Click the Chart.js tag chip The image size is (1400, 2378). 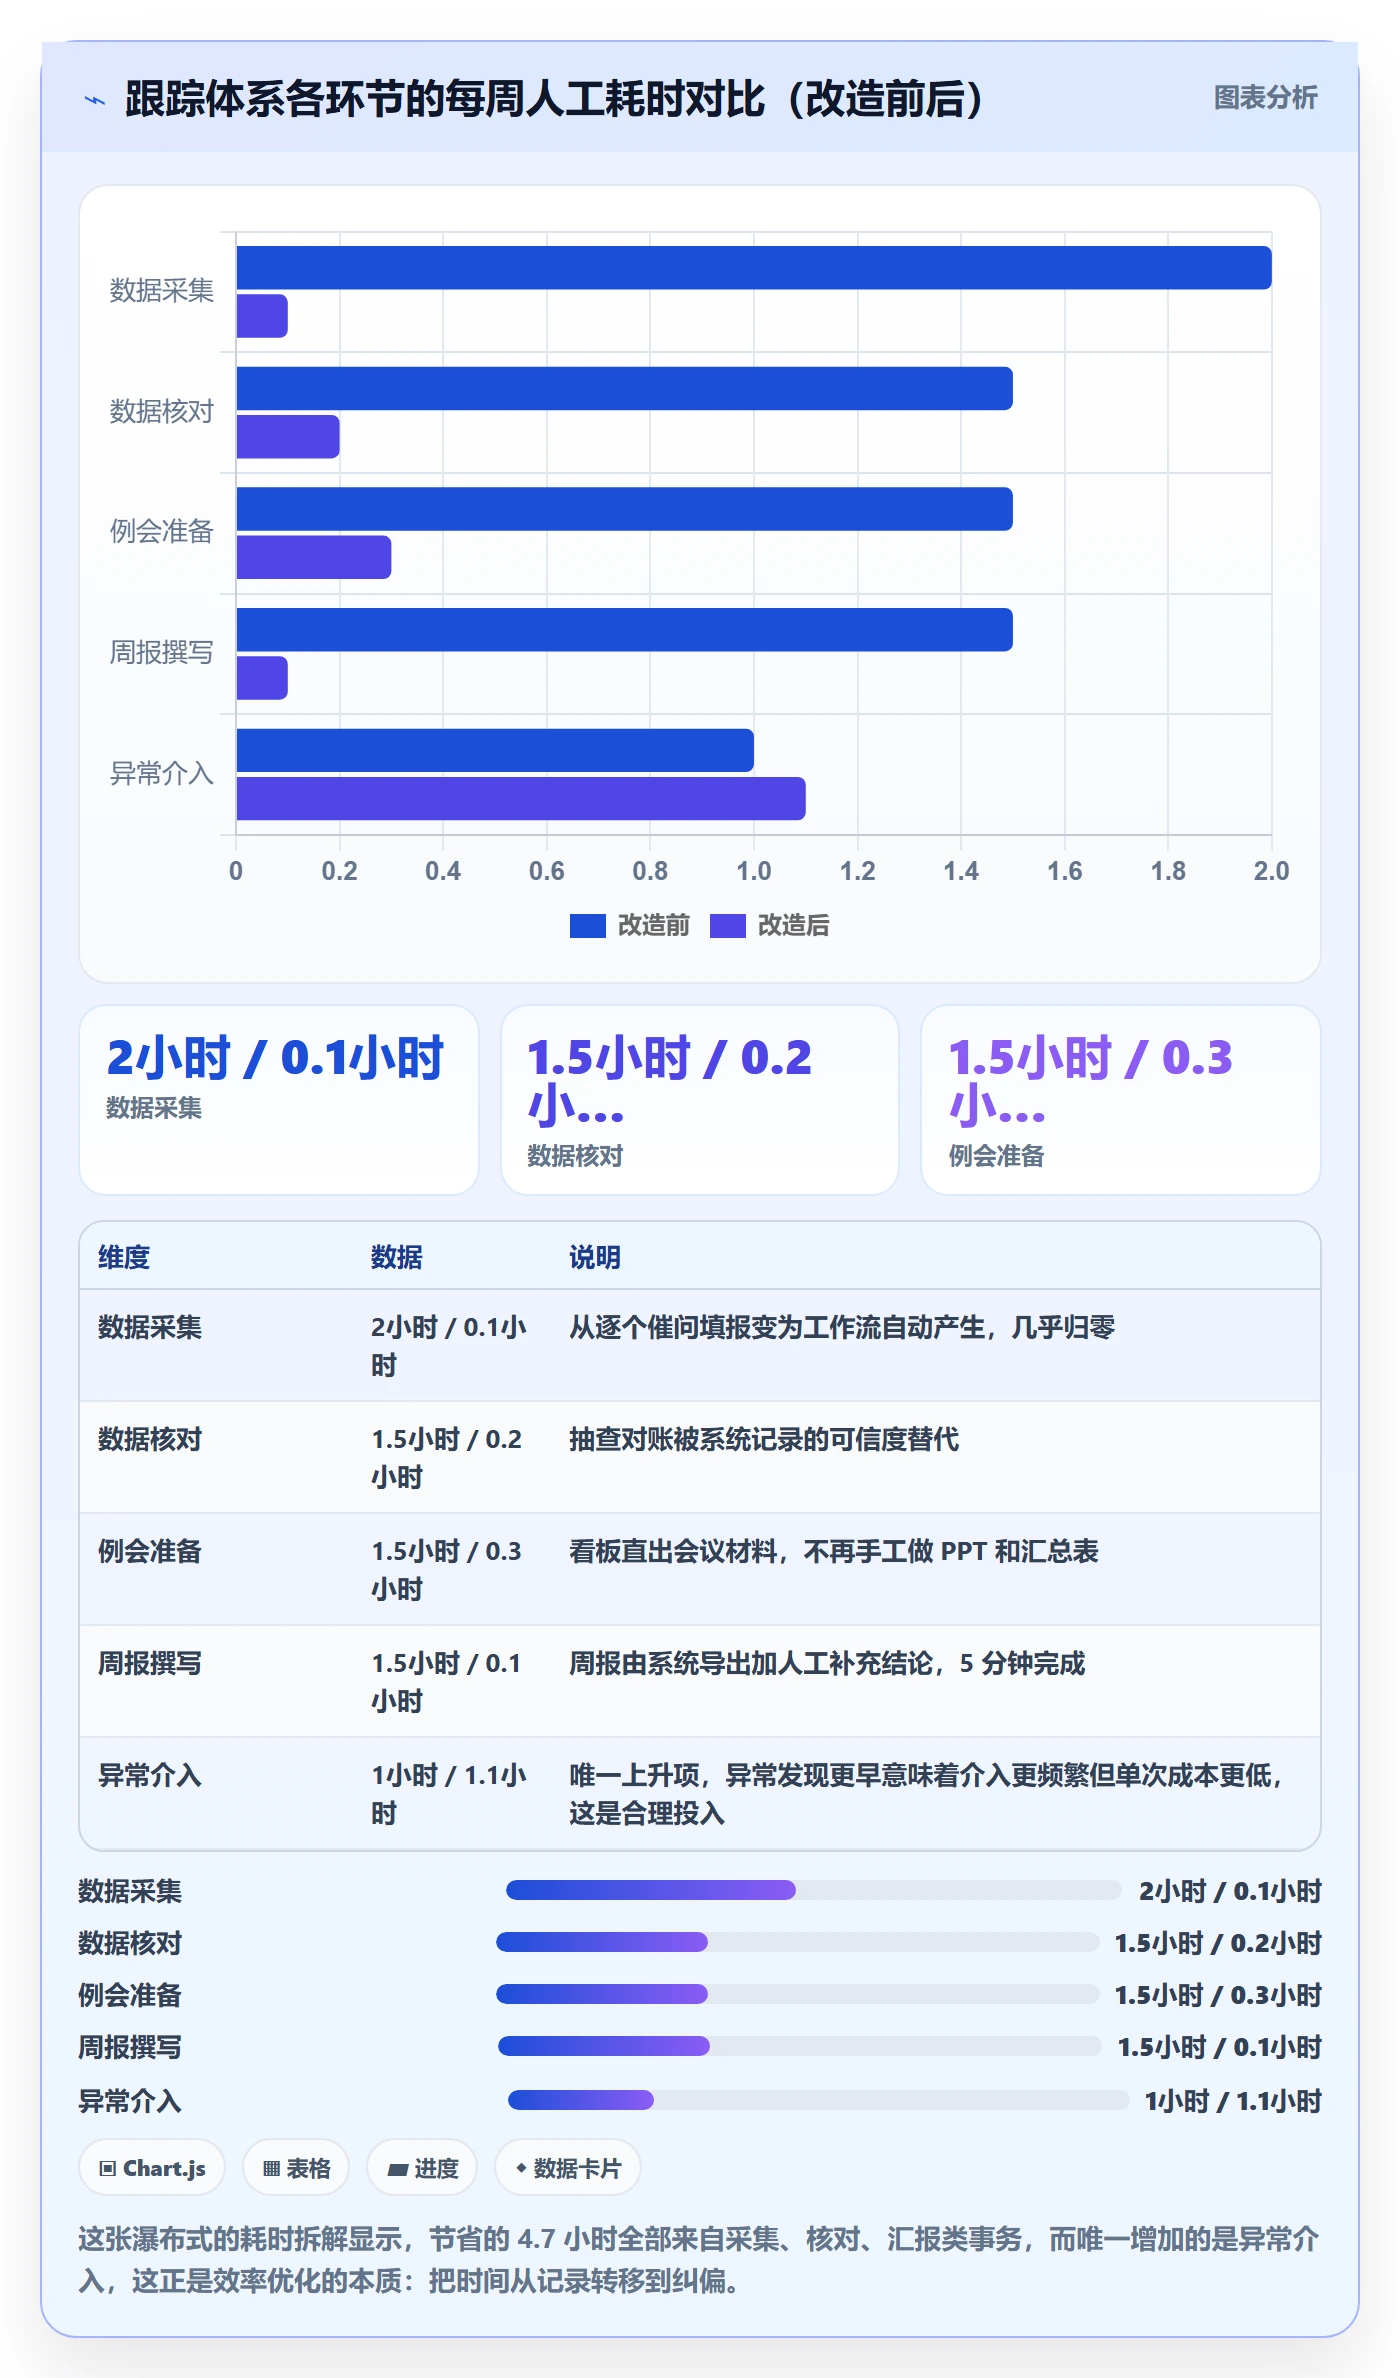[152, 2168]
